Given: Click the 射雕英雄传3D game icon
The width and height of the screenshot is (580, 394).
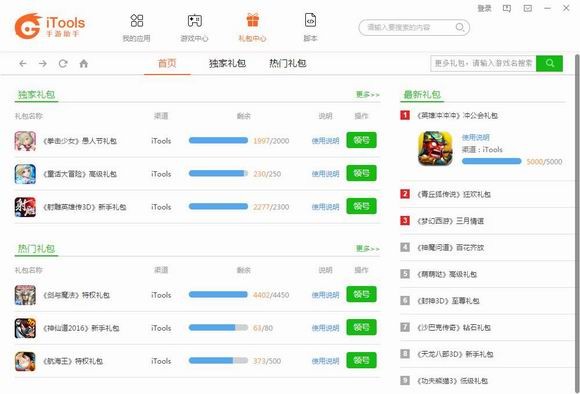Looking at the screenshot, I should coord(25,207).
